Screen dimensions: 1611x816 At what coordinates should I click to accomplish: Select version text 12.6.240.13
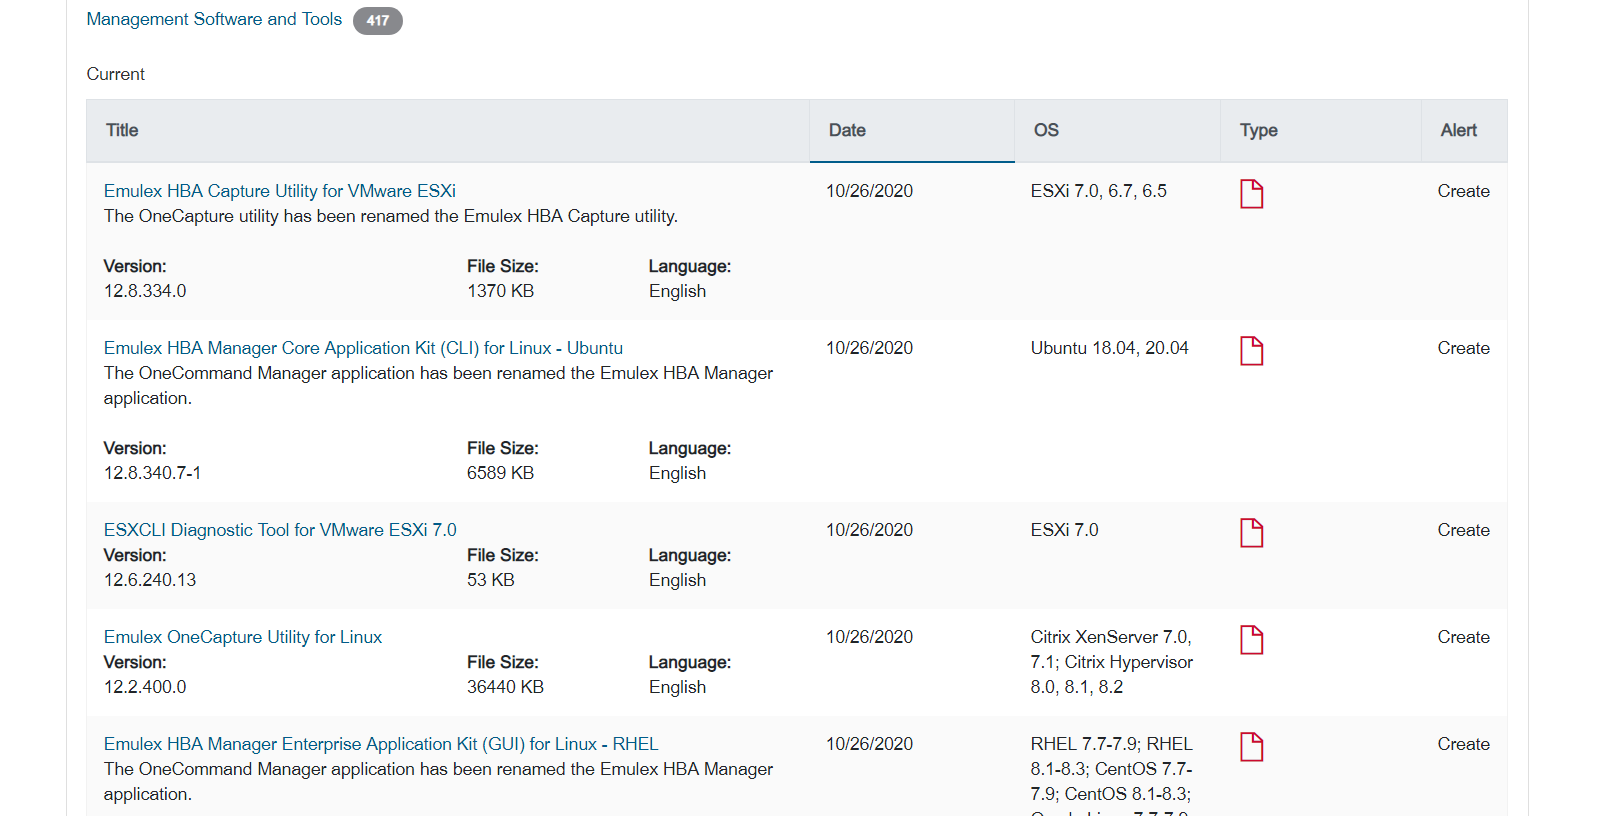(x=150, y=580)
